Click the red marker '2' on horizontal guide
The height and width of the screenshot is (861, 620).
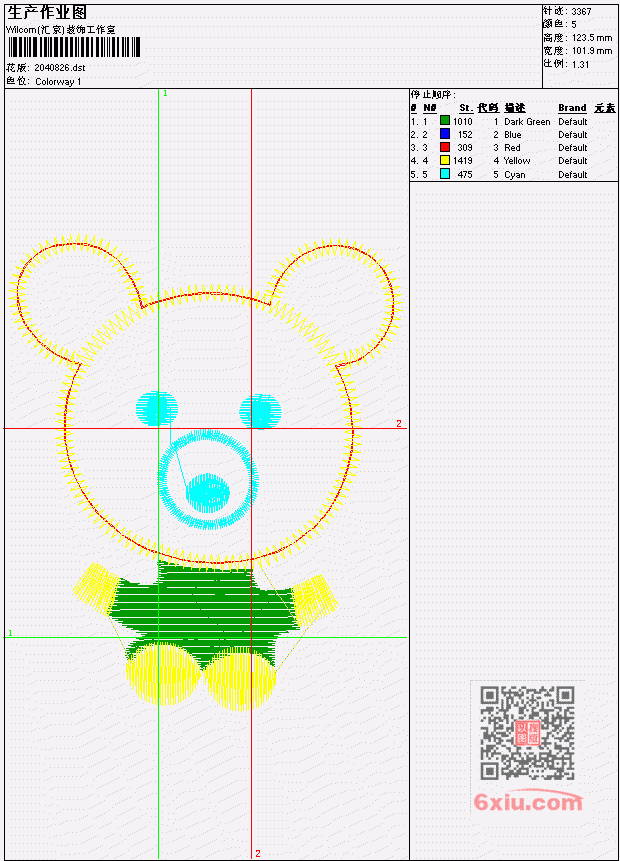pos(399,423)
